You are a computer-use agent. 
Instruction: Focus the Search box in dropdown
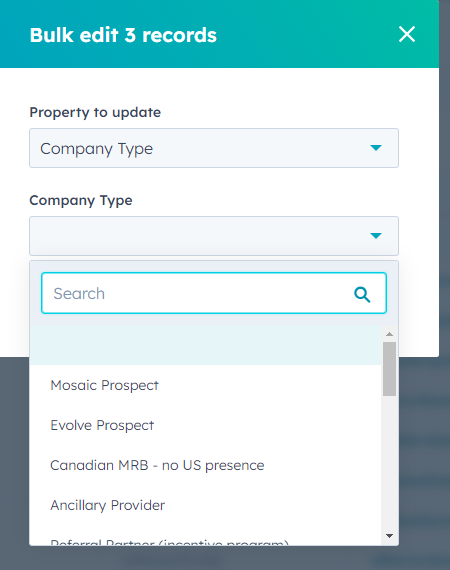[x=214, y=293]
